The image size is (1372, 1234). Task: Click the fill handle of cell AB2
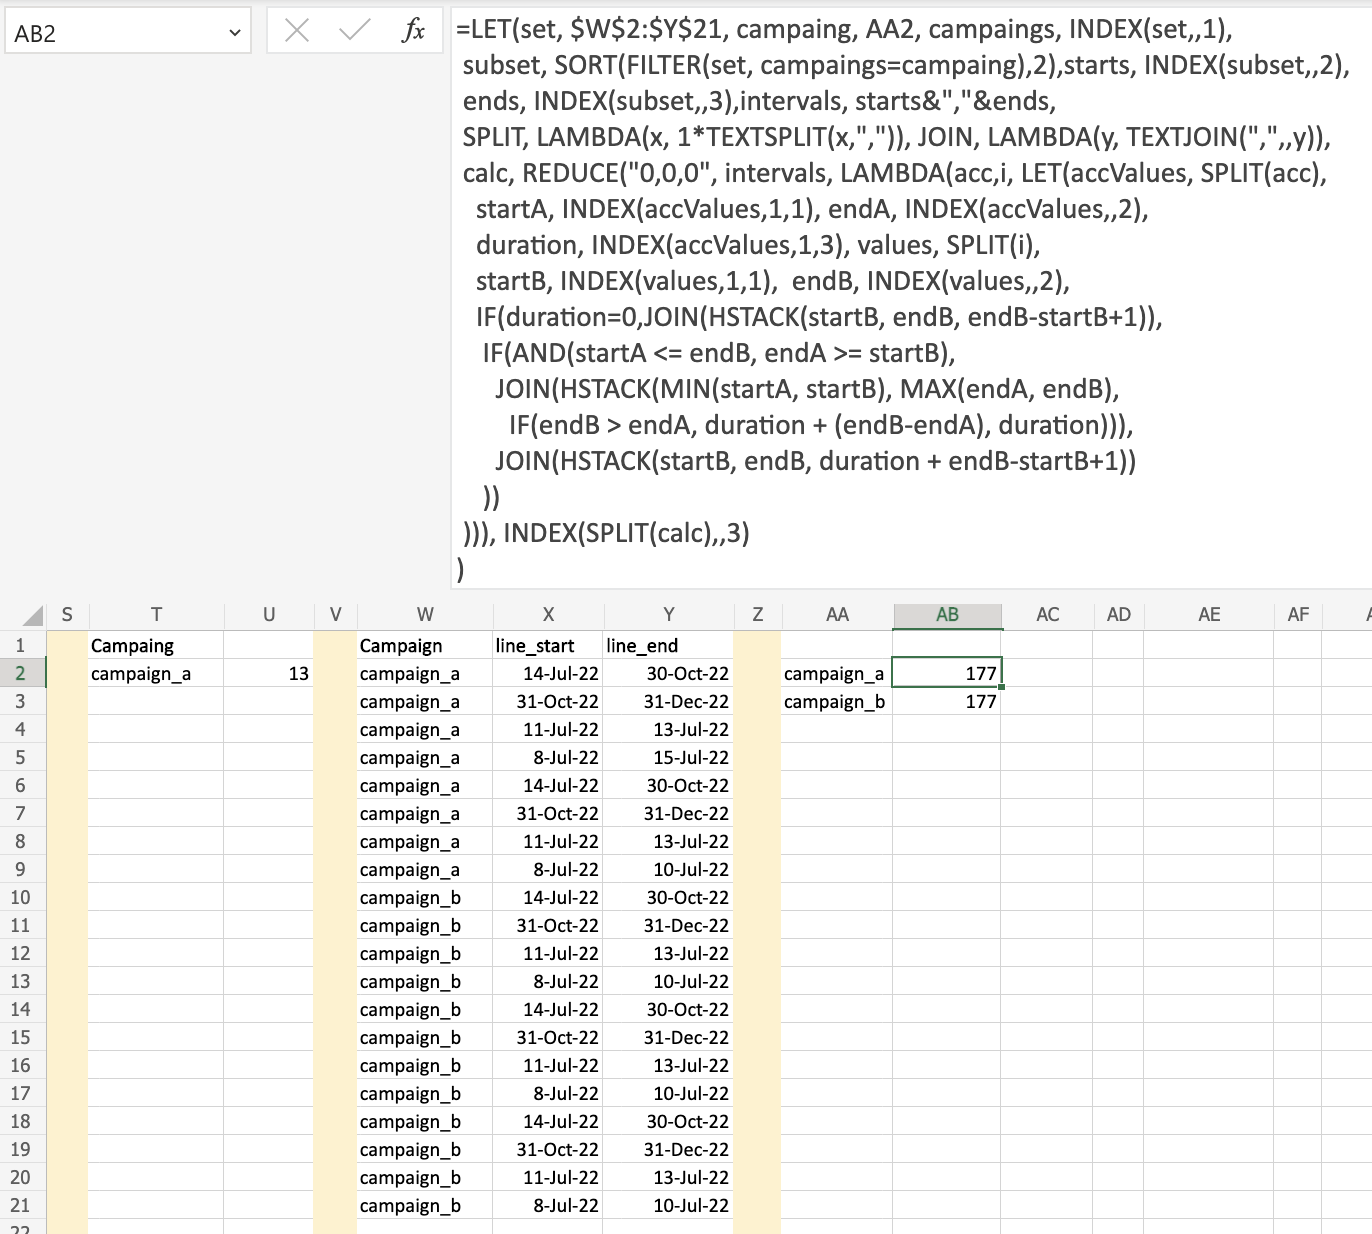point(1001,687)
